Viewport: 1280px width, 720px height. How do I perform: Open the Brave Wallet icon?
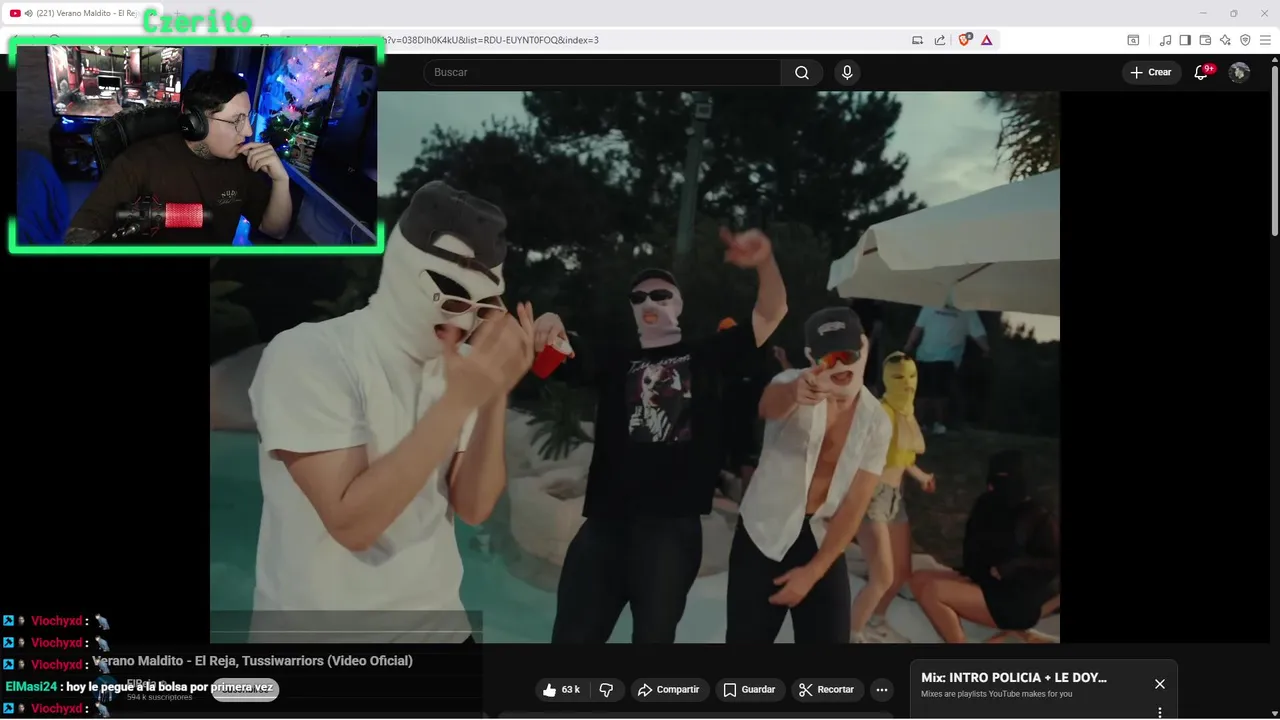1205,40
